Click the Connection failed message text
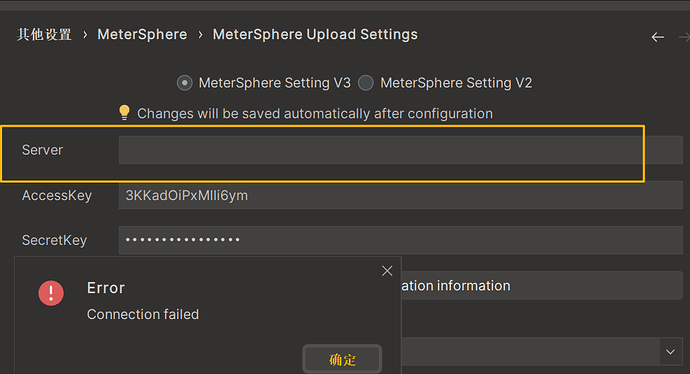 click(x=143, y=314)
